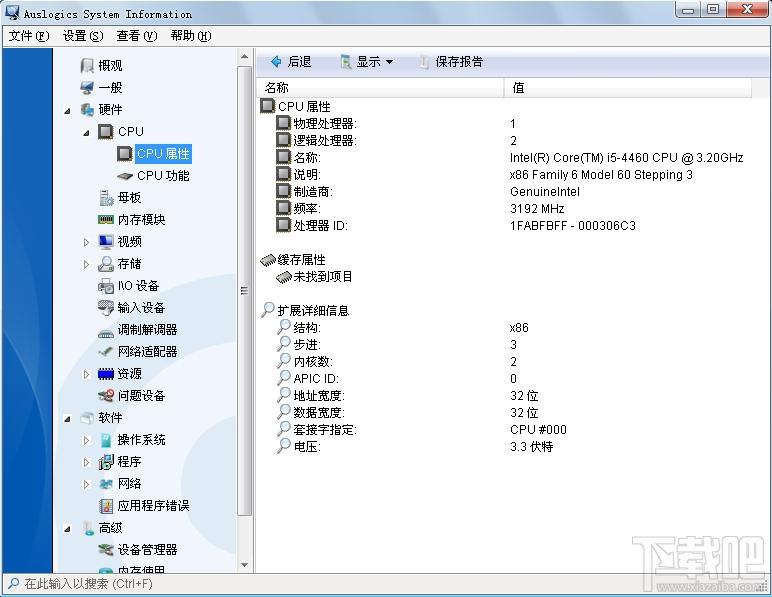Click the x86 Family 6 Model 60 value
The height and width of the screenshot is (597, 772).
(x=601, y=175)
